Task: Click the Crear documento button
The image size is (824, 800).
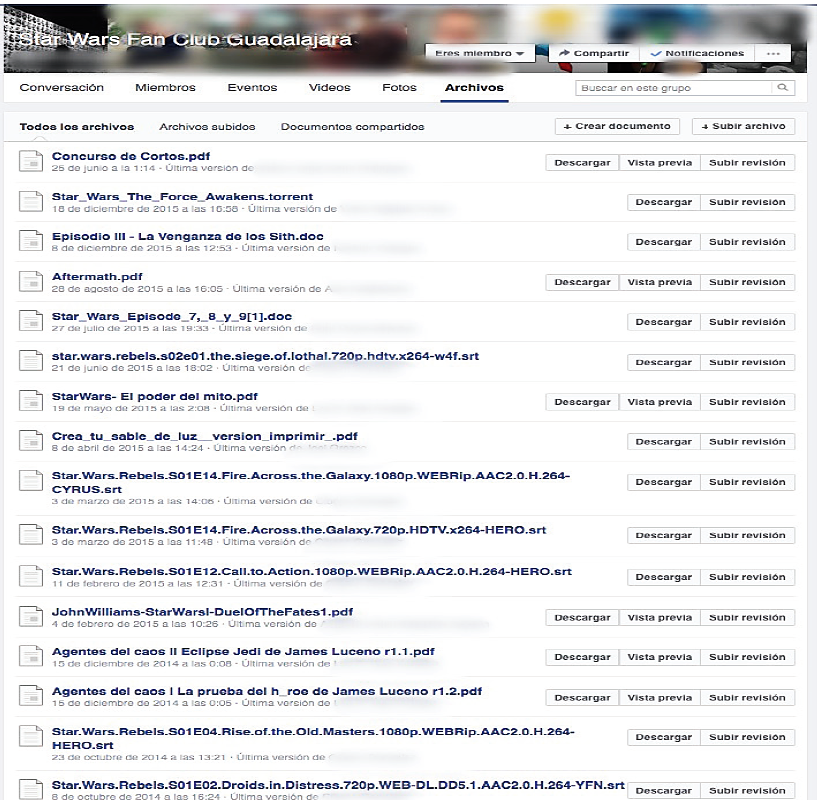Action: pyautogui.click(x=617, y=126)
